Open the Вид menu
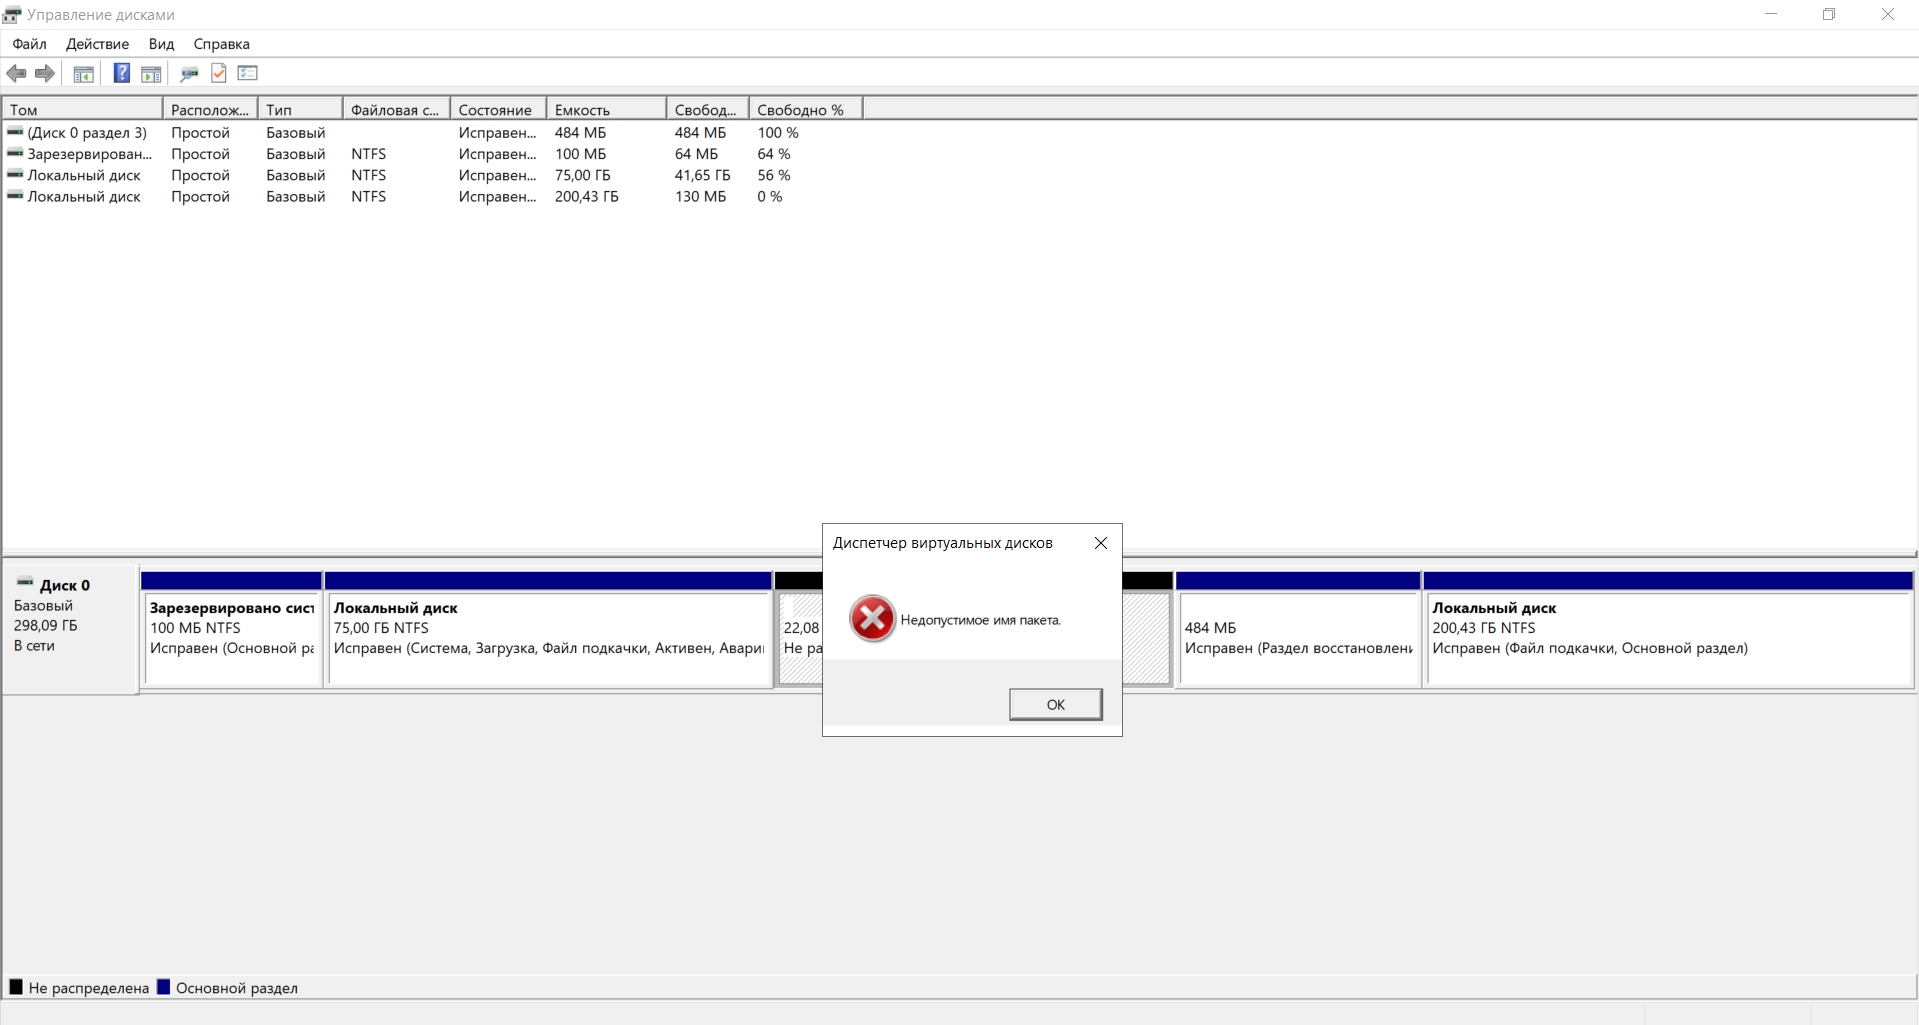Viewport: 1919px width, 1025px height. (x=161, y=44)
